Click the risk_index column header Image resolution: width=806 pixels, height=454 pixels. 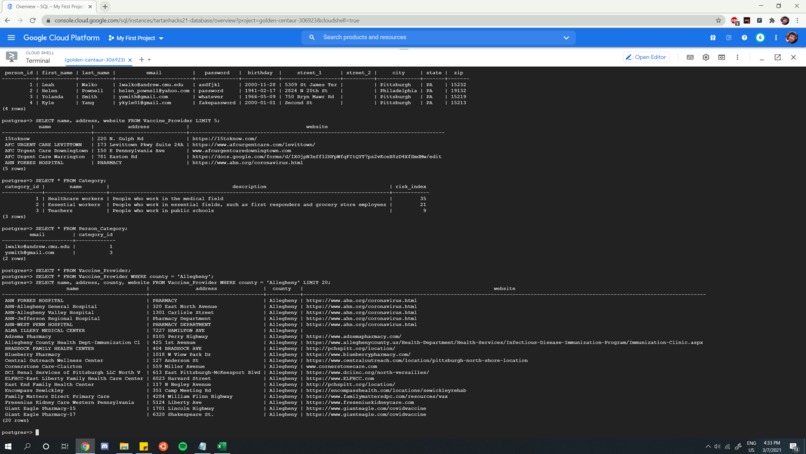pos(411,186)
